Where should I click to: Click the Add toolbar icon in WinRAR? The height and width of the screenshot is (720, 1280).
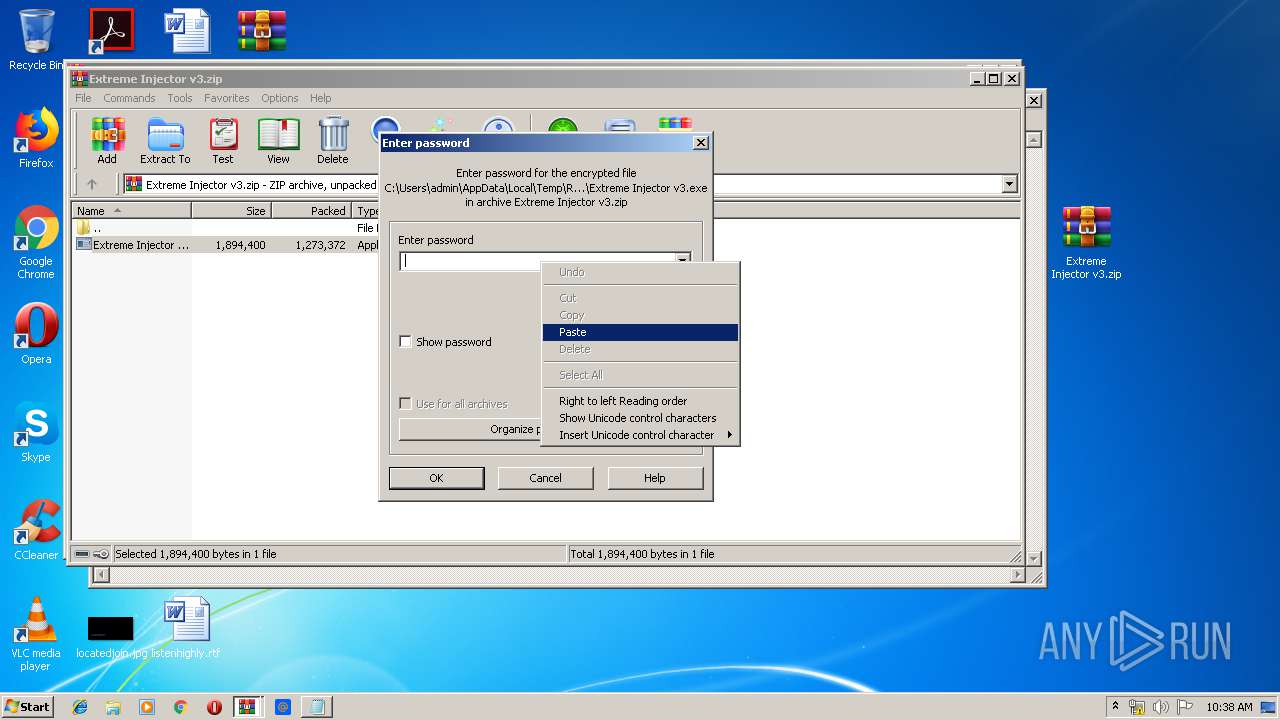click(107, 141)
